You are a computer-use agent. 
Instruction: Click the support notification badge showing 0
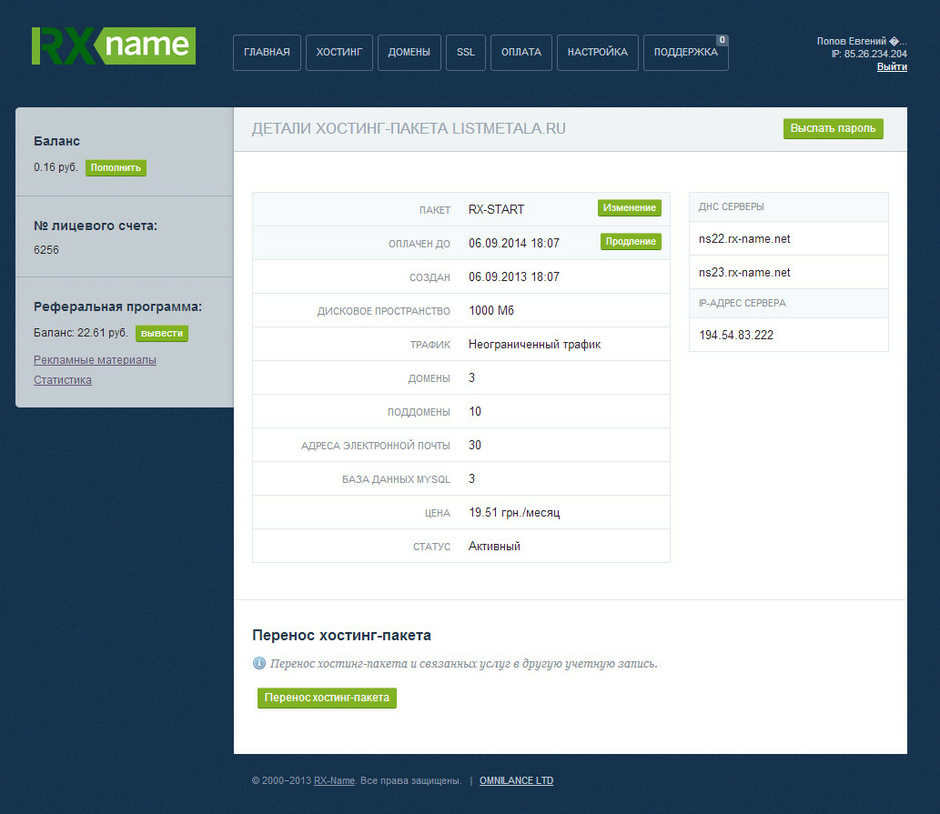coord(722,40)
